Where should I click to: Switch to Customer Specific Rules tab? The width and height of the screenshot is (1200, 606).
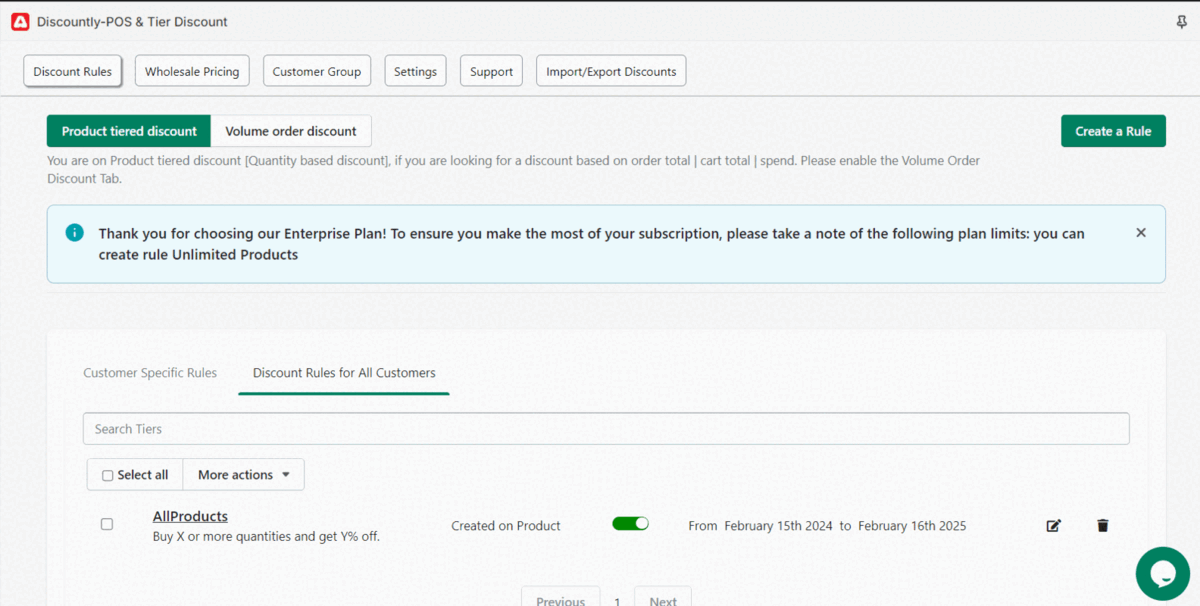point(150,373)
